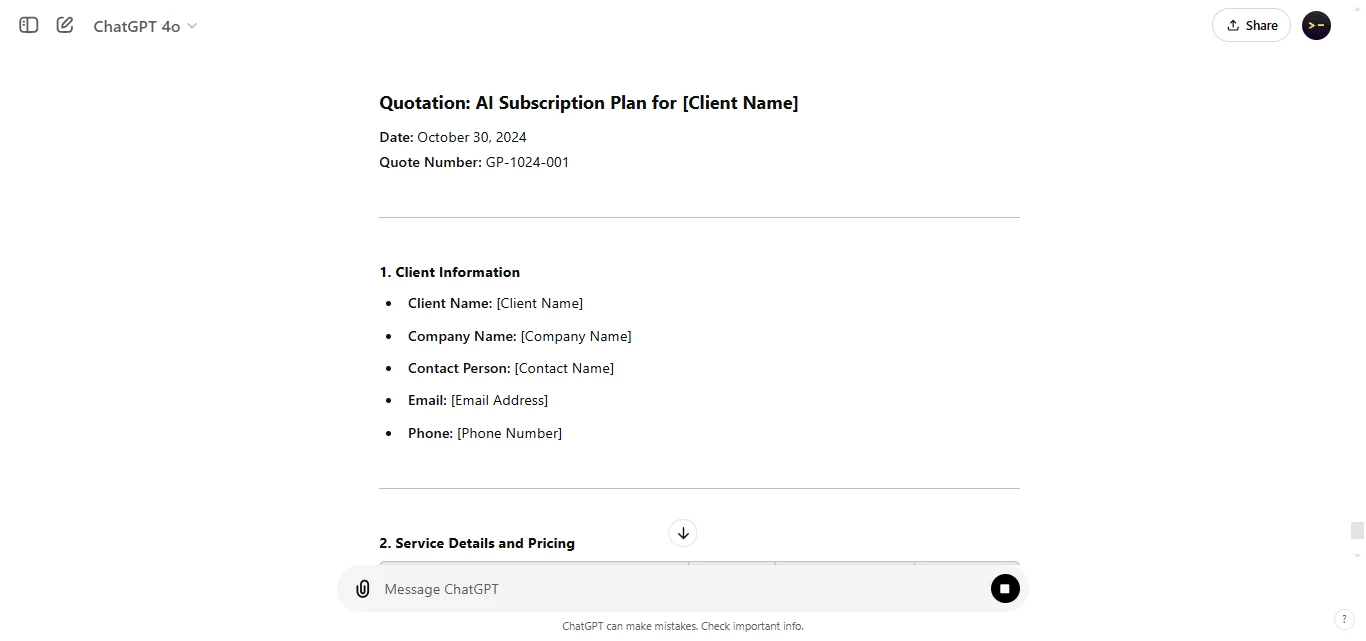Stop the current response generation
Viewport: 1366px width, 641px height.
click(1005, 588)
